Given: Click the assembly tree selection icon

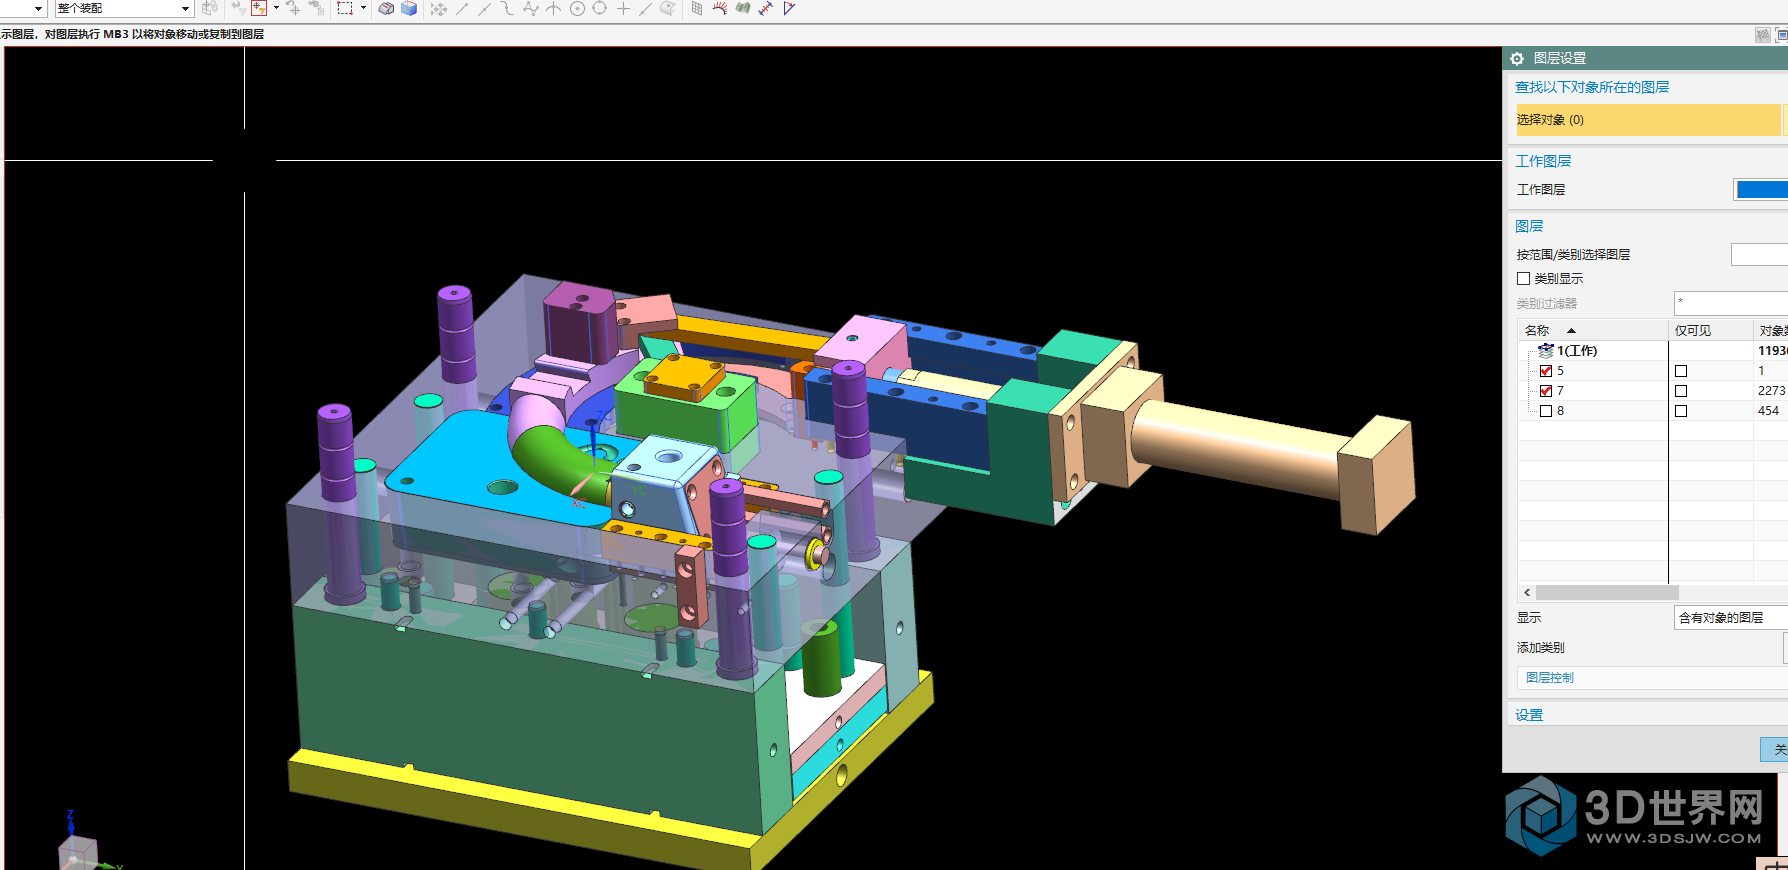Looking at the screenshot, I should [316, 8].
